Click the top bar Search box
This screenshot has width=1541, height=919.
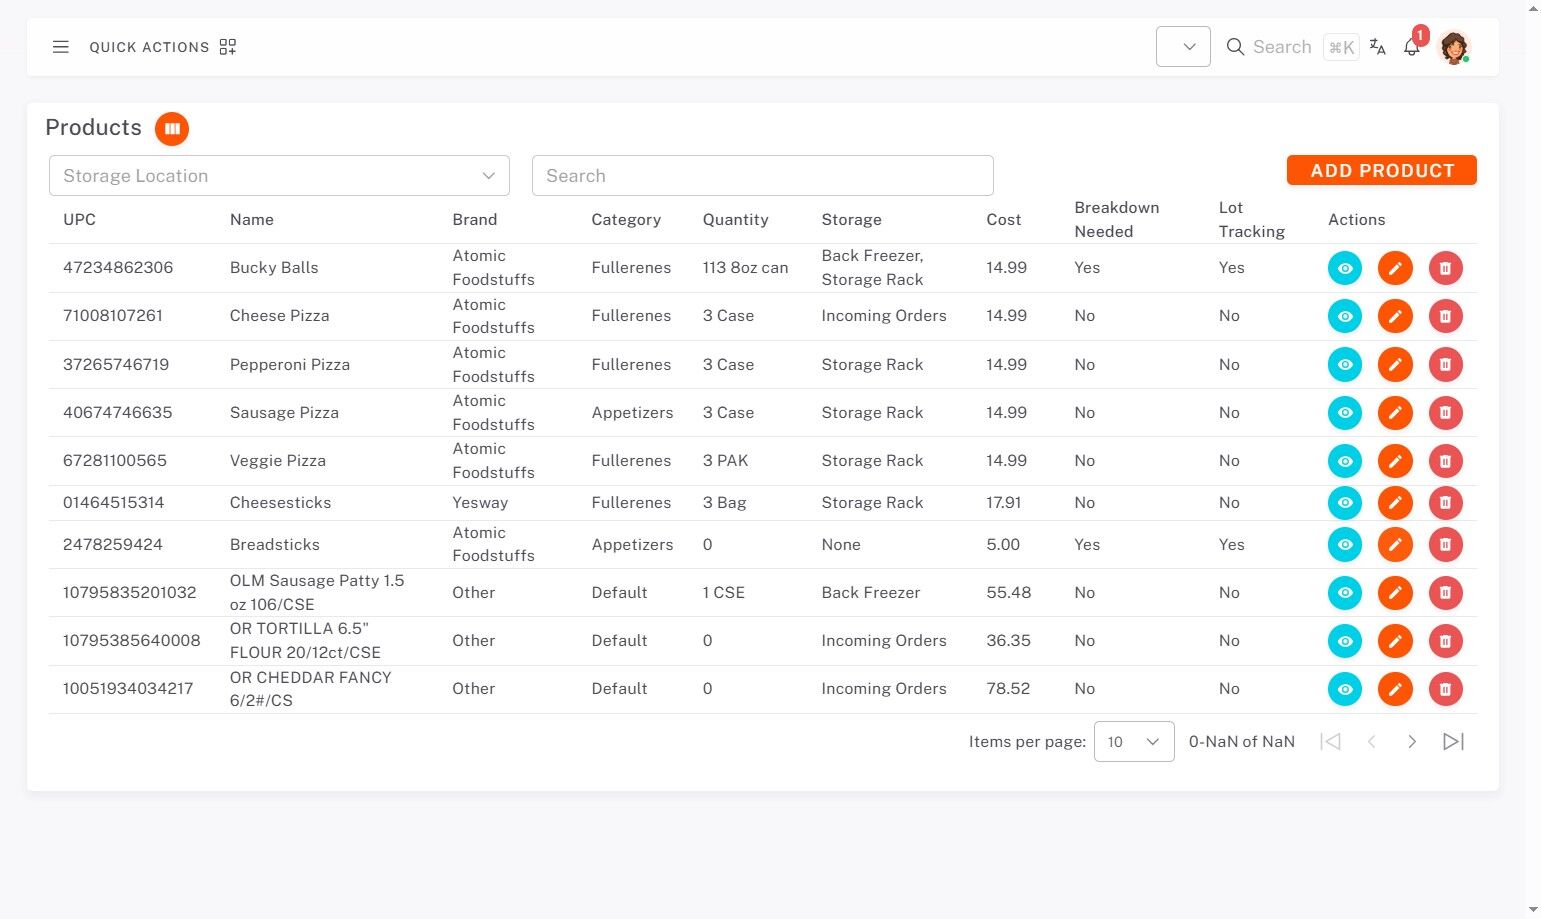pos(1282,47)
